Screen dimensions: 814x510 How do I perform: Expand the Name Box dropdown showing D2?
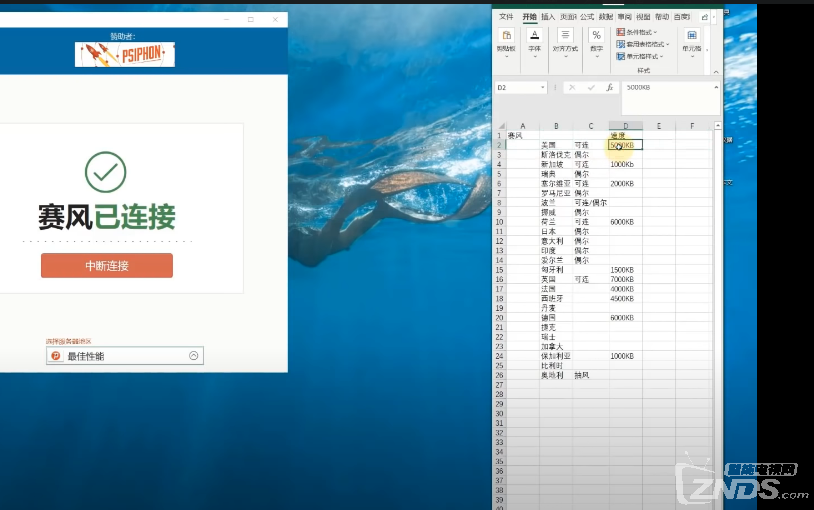click(x=542, y=87)
